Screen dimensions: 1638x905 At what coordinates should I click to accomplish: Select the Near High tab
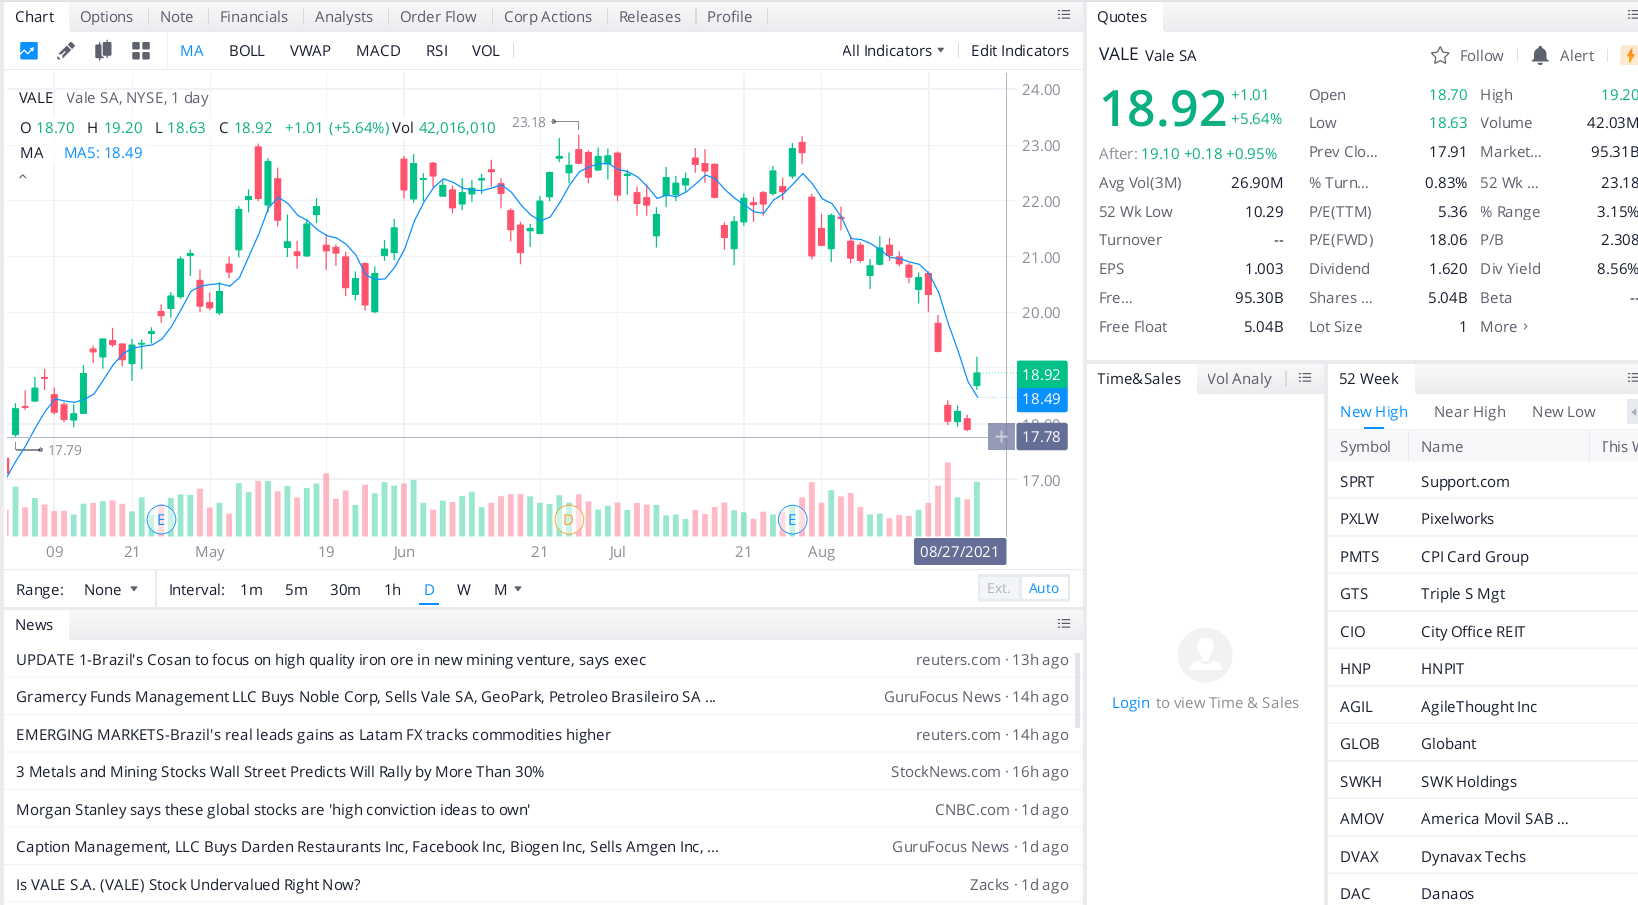tap(1469, 412)
